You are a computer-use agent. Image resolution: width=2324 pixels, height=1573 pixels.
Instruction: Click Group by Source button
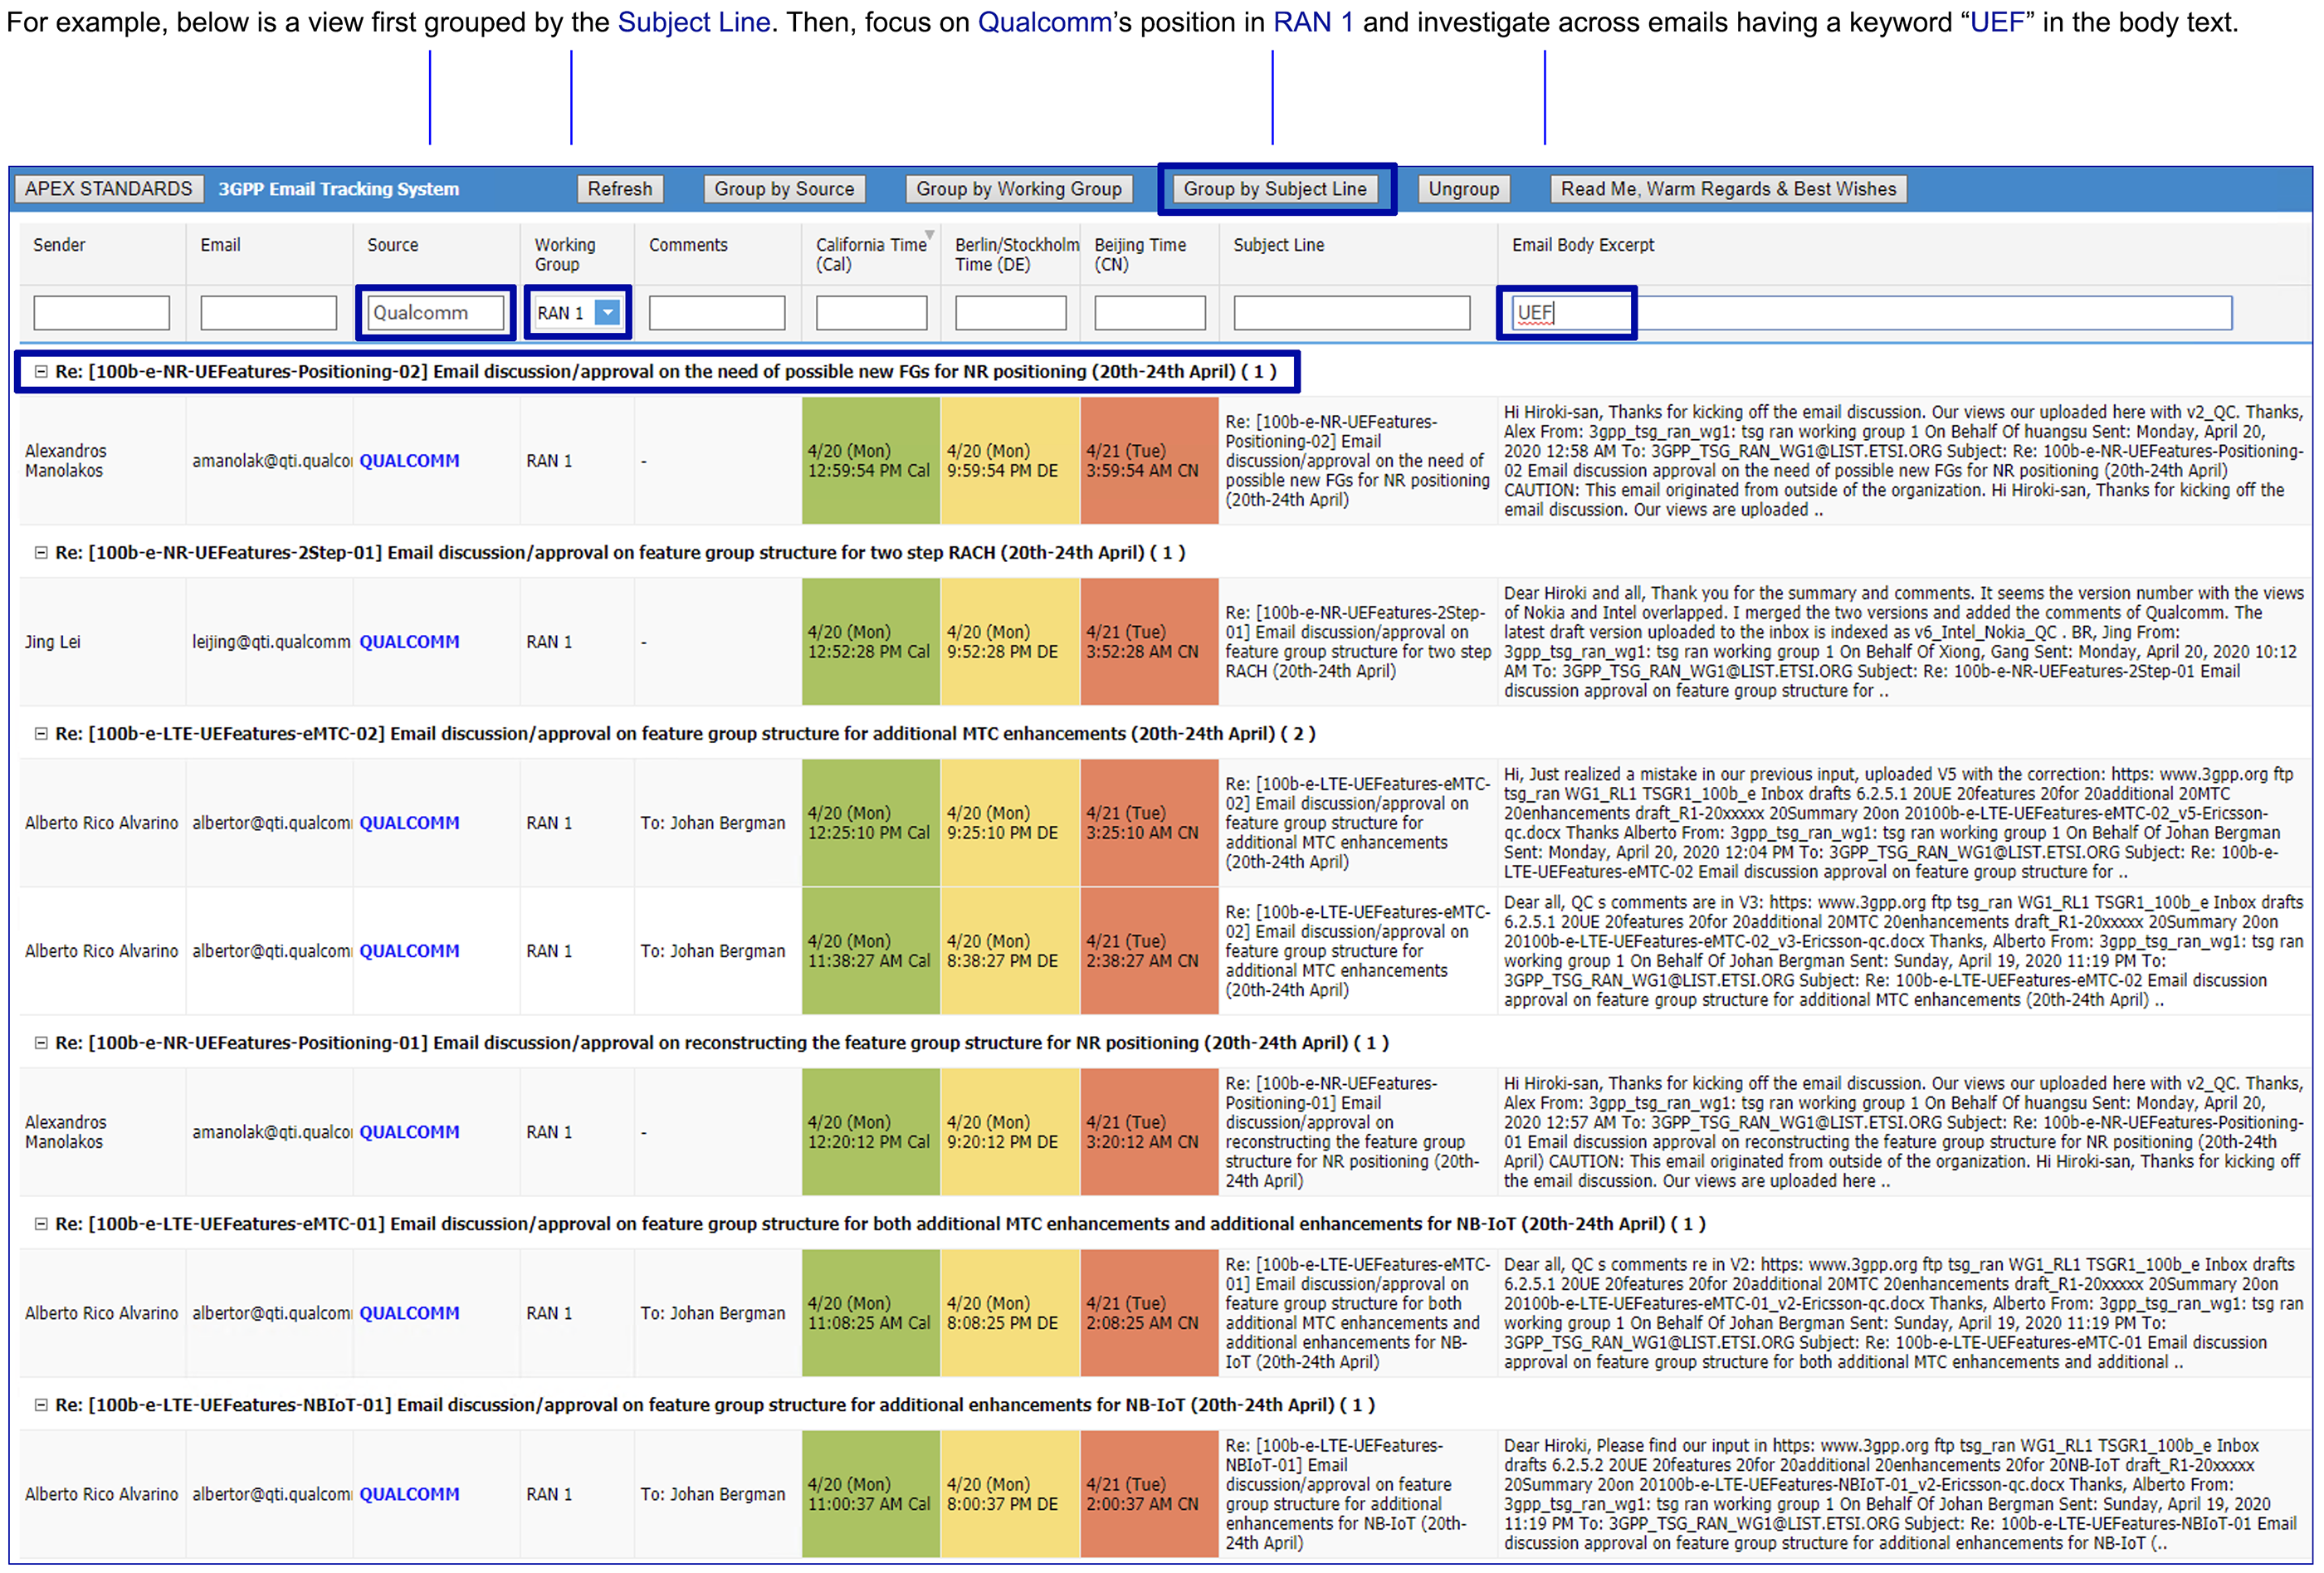pos(783,189)
